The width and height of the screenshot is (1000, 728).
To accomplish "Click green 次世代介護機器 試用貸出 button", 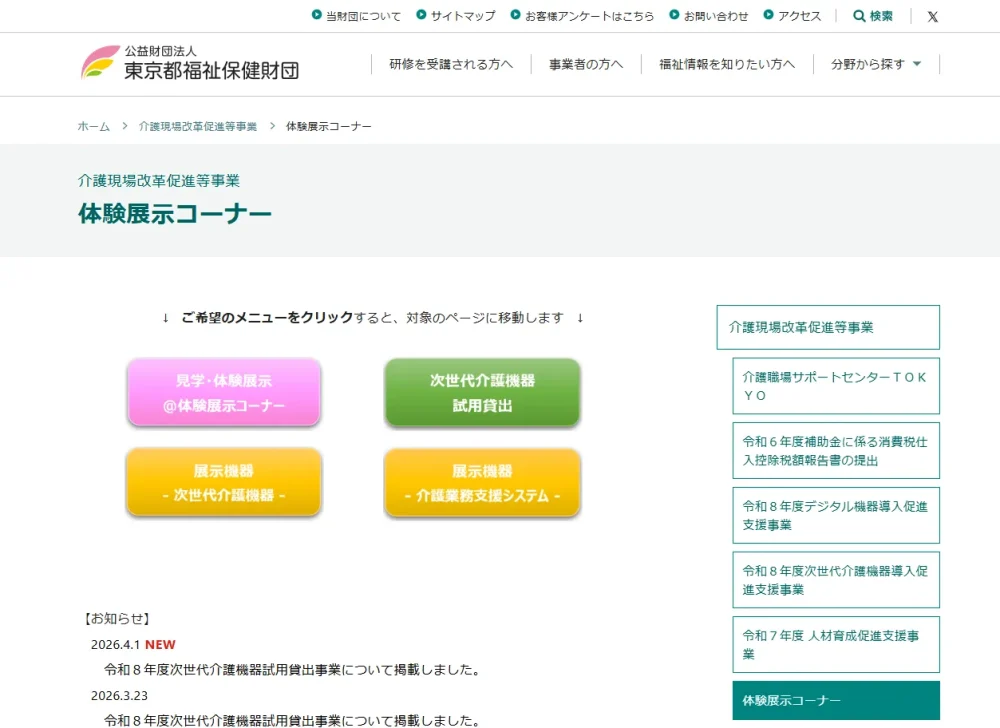I will point(482,392).
